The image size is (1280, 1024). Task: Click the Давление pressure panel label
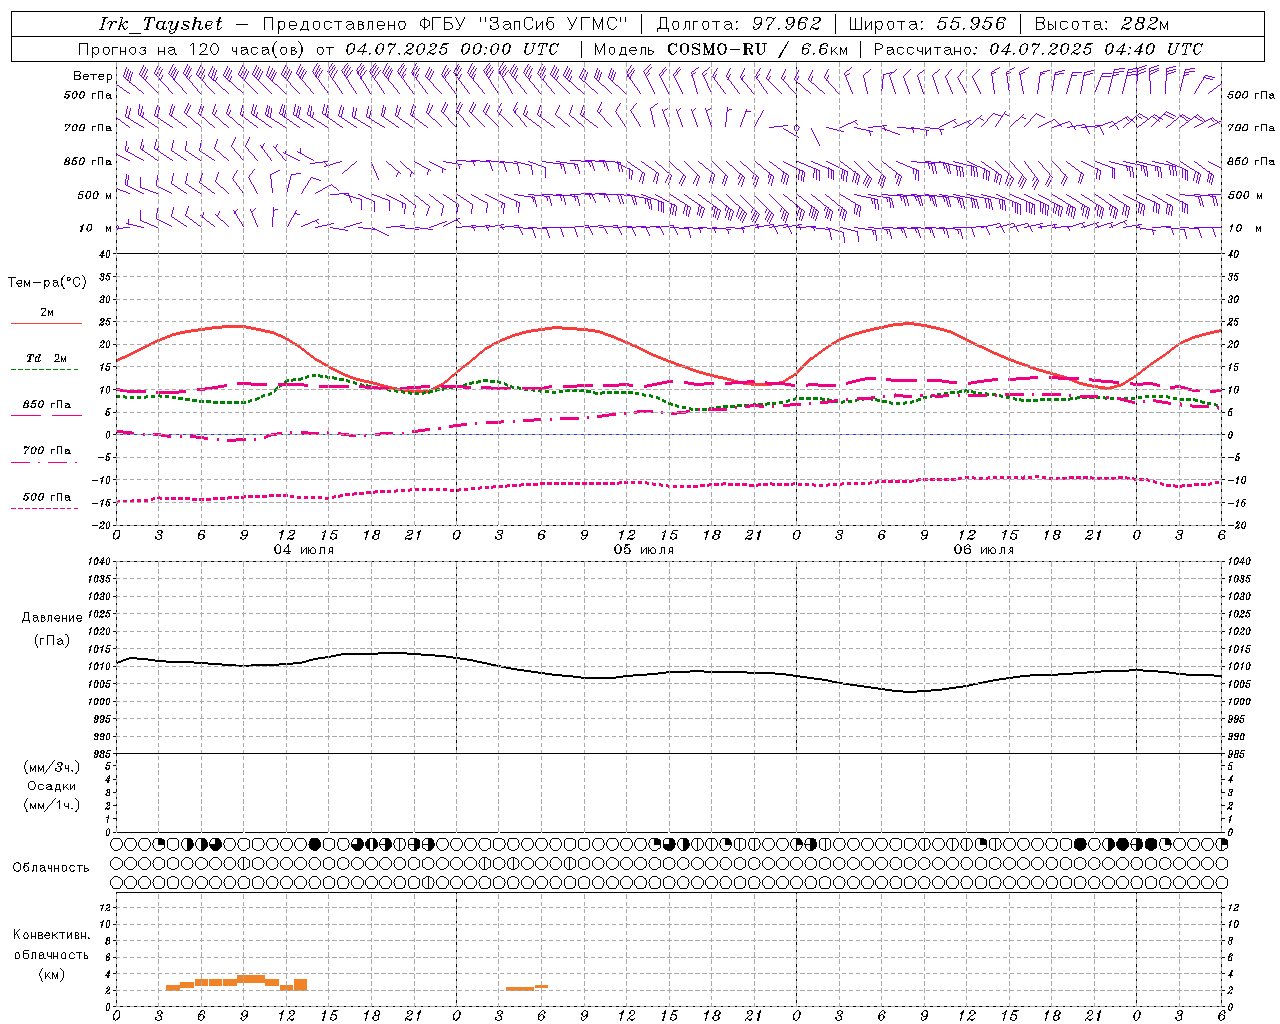tap(52, 617)
